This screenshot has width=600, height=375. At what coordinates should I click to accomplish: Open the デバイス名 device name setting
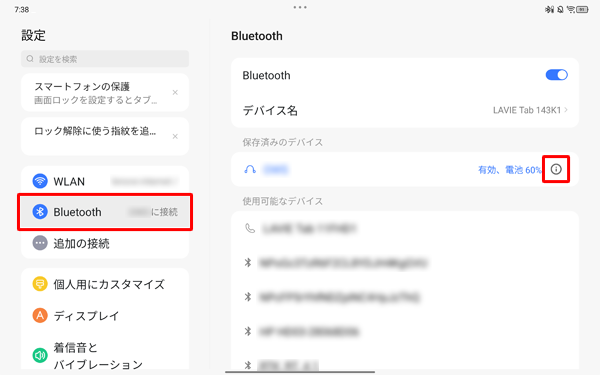[x=405, y=110]
